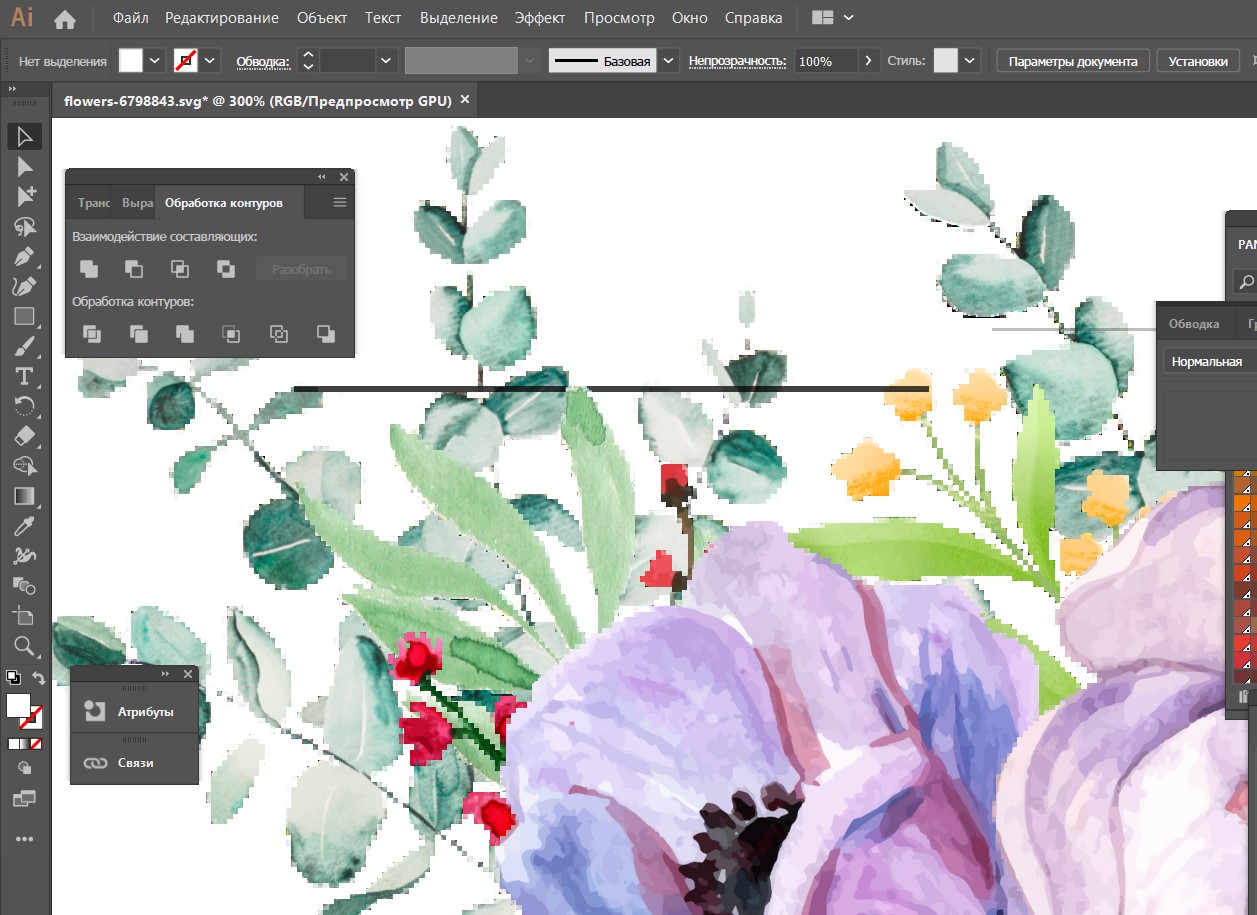Open the Нормальная blending mode dropdown
Viewport: 1257px width, 915px height.
pos(1207,361)
